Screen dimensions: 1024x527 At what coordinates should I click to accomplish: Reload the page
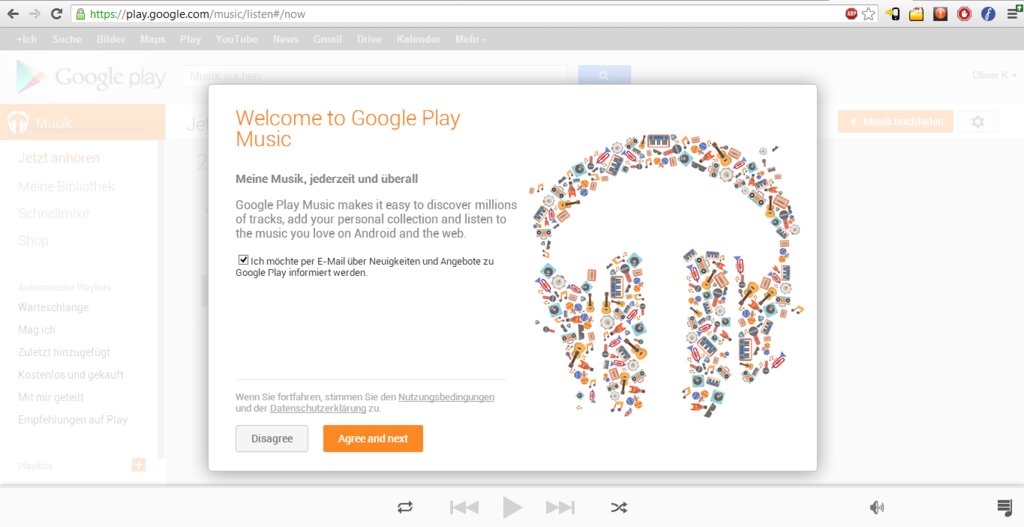coord(57,14)
